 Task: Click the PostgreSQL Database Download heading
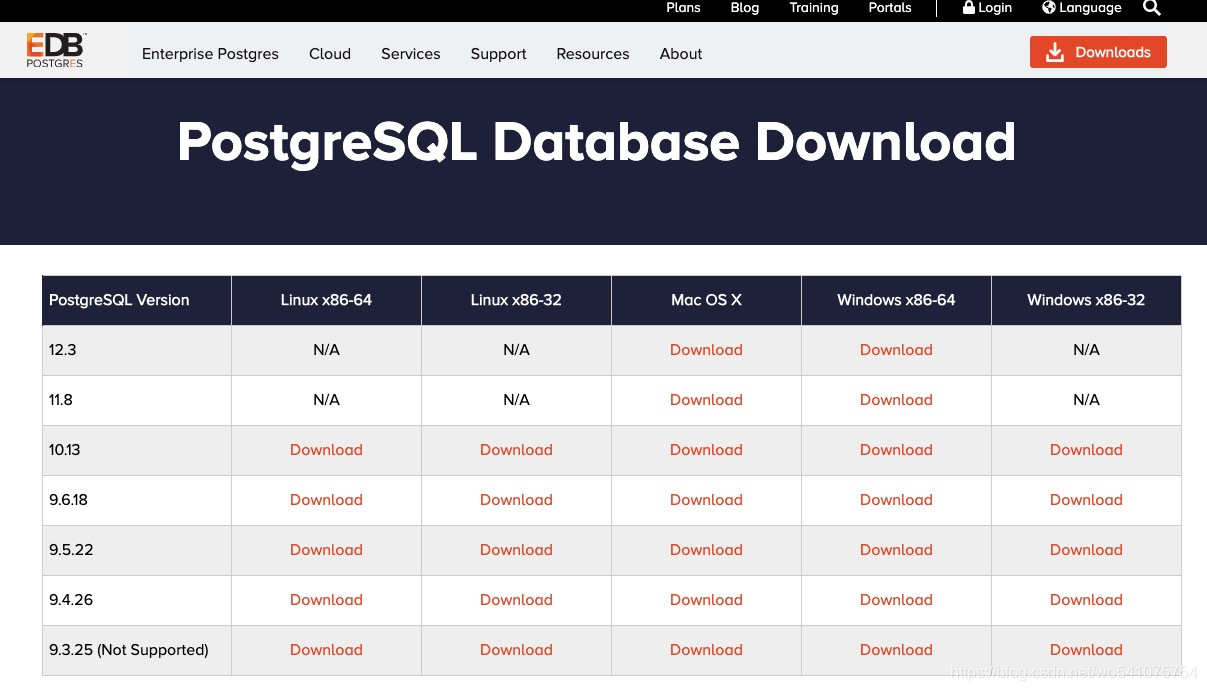596,142
